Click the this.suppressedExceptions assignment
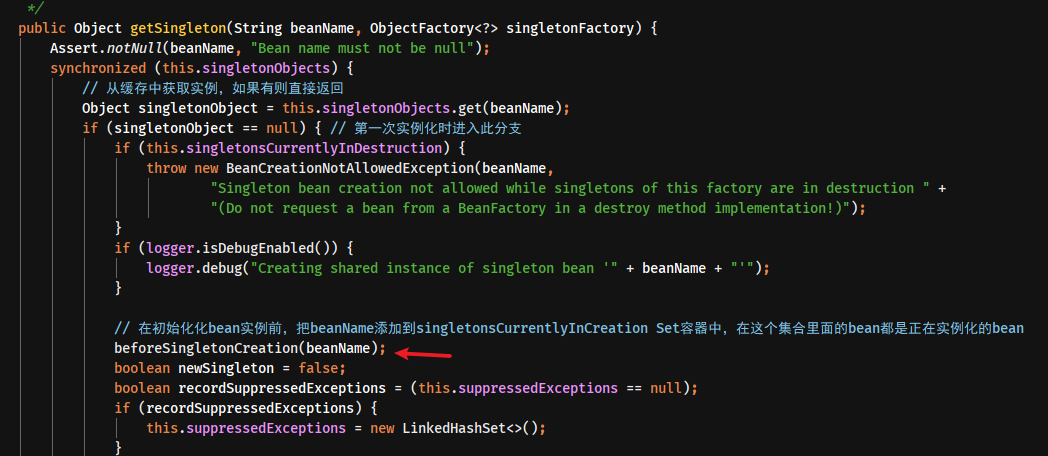Image resolution: width=1048 pixels, height=456 pixels. (346, 429)
